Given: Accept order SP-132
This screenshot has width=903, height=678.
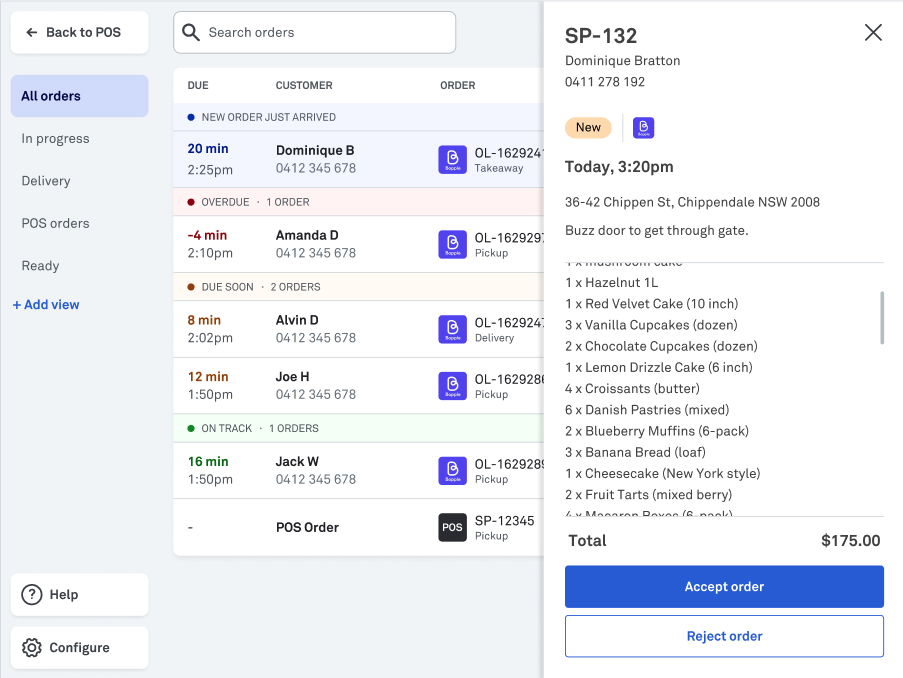Looking at the screenshot, I should [x=724, y=586].
